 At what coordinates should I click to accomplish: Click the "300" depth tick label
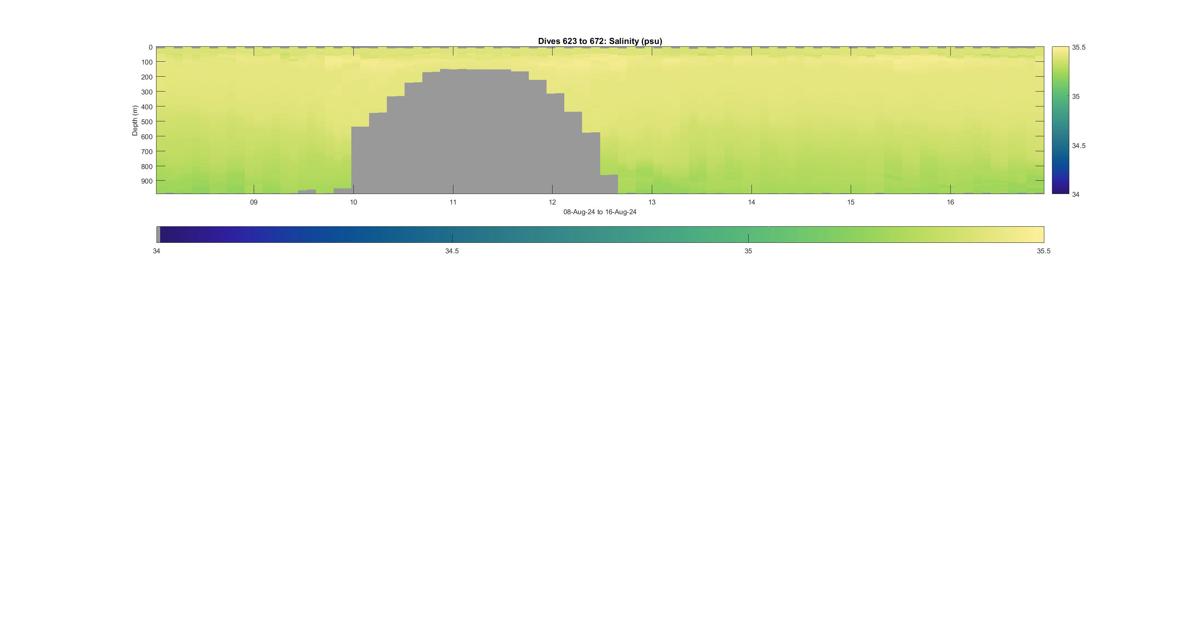pyautogui.click(x=146, y=92)
